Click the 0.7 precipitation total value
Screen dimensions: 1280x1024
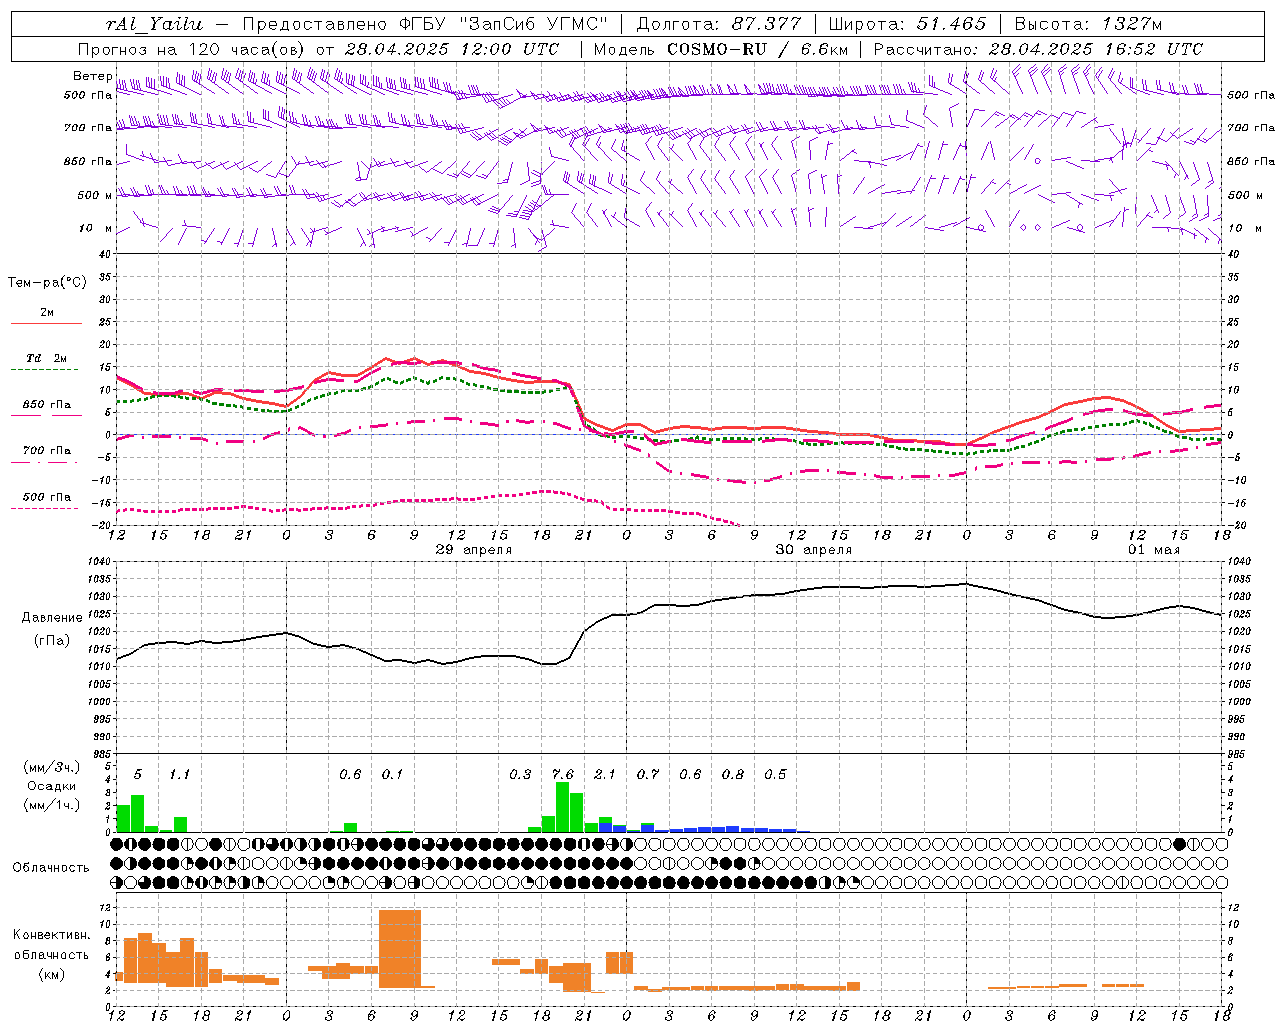pos(648,775)
